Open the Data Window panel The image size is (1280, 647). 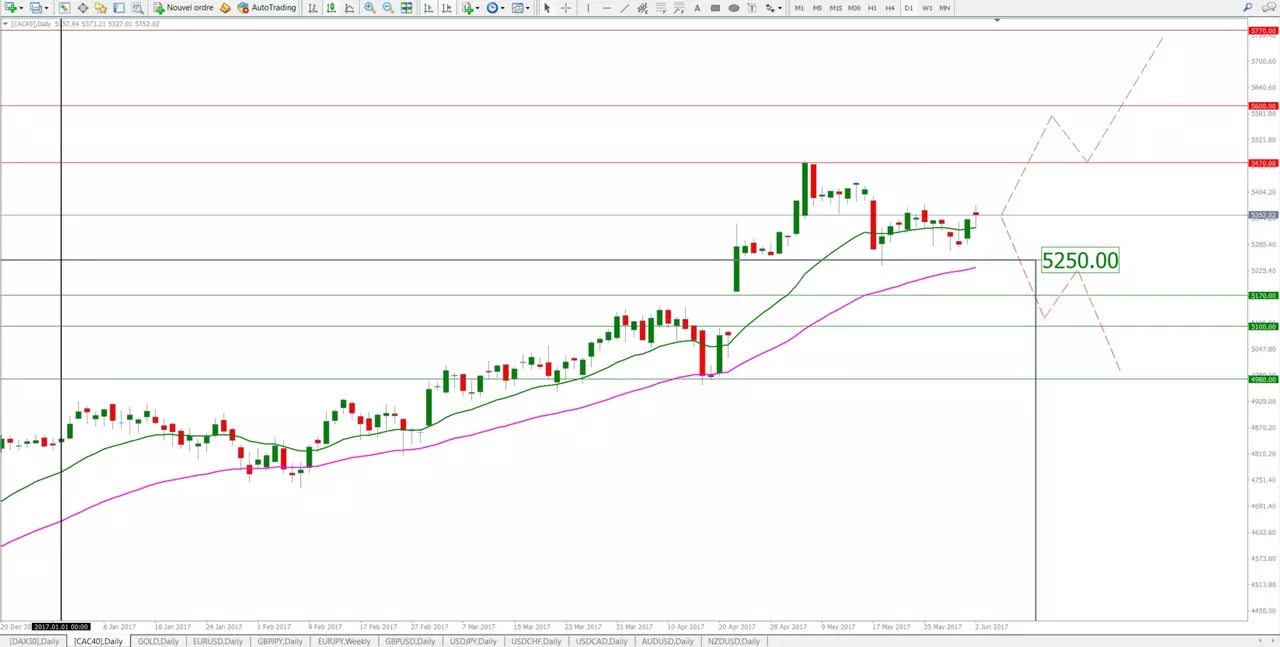(83, 8)
